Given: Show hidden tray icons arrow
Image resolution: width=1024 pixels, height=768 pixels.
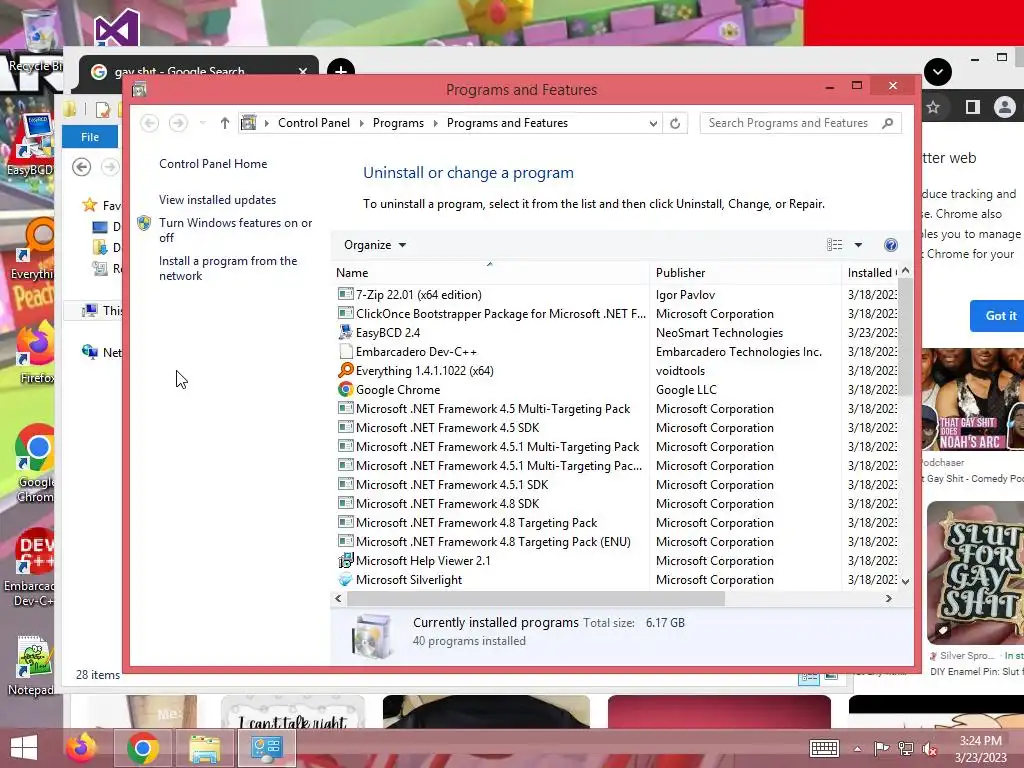Looking at the screenshot, I should pyautogui.click(x=857, y=748).
